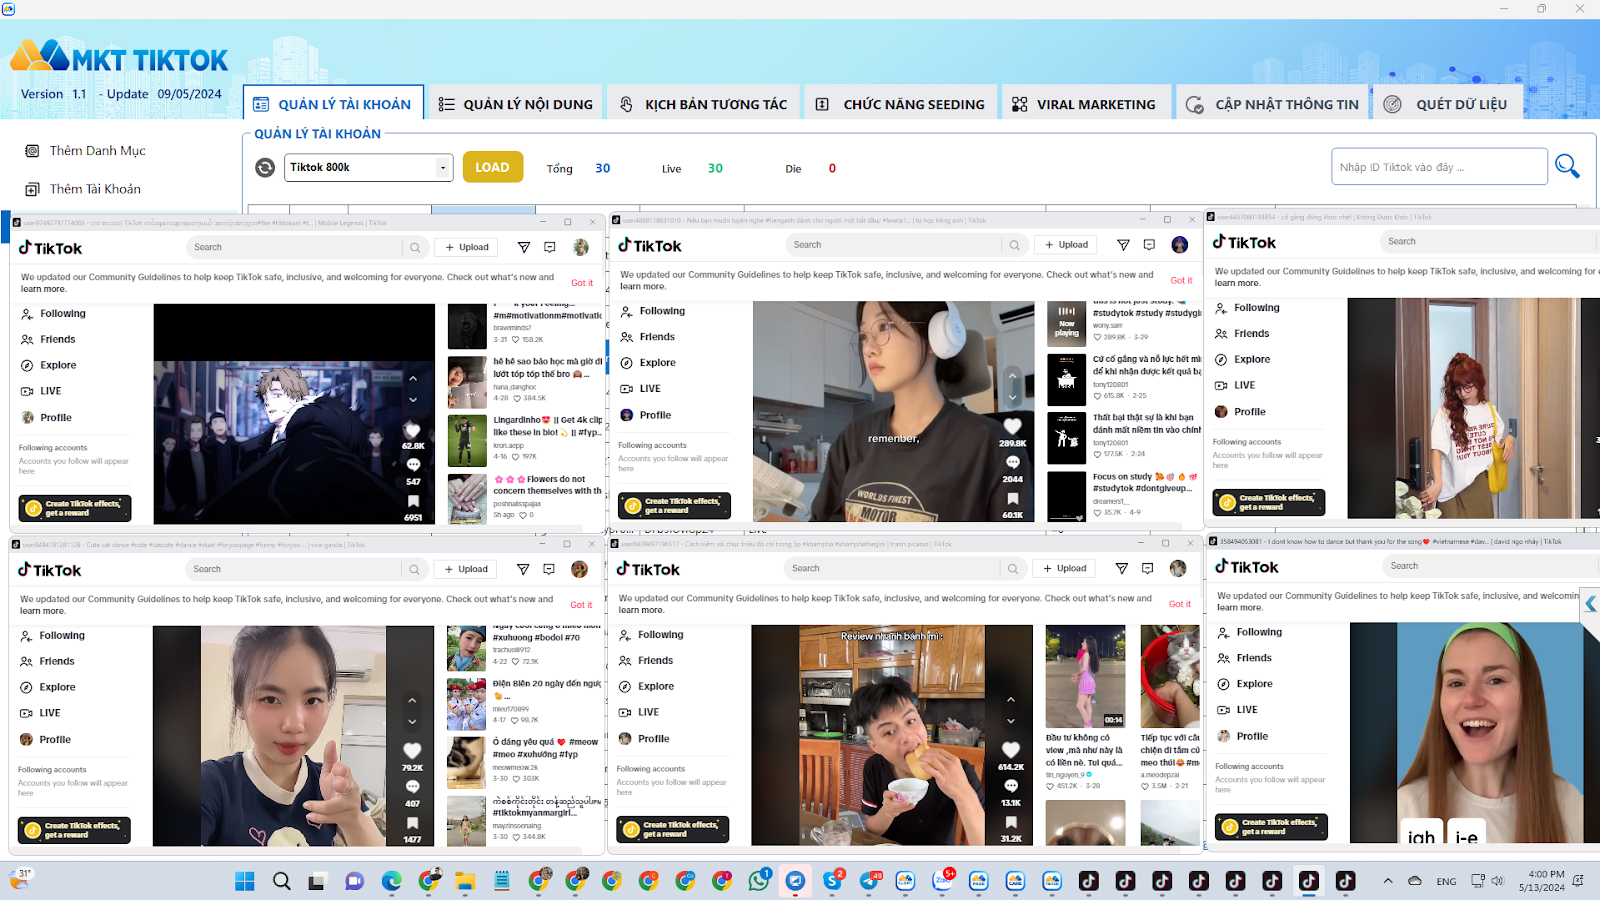
Task: Switch to the VIRAL MARKETING tab
Action: coord(1084,104)
